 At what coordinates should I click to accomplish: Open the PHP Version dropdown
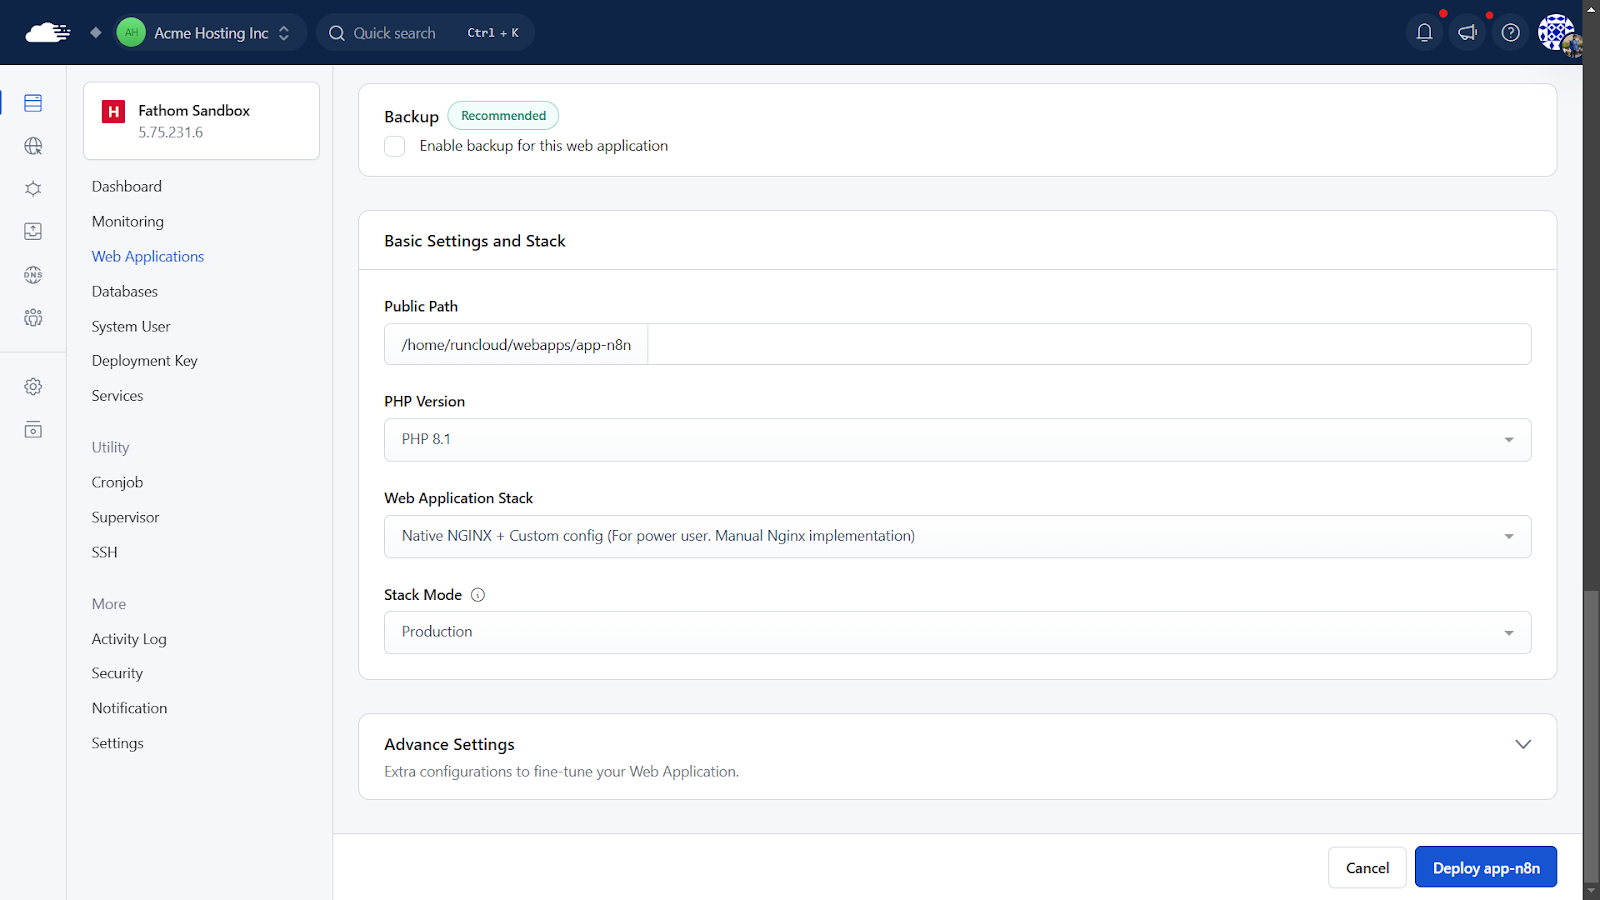tap(957, 440)
